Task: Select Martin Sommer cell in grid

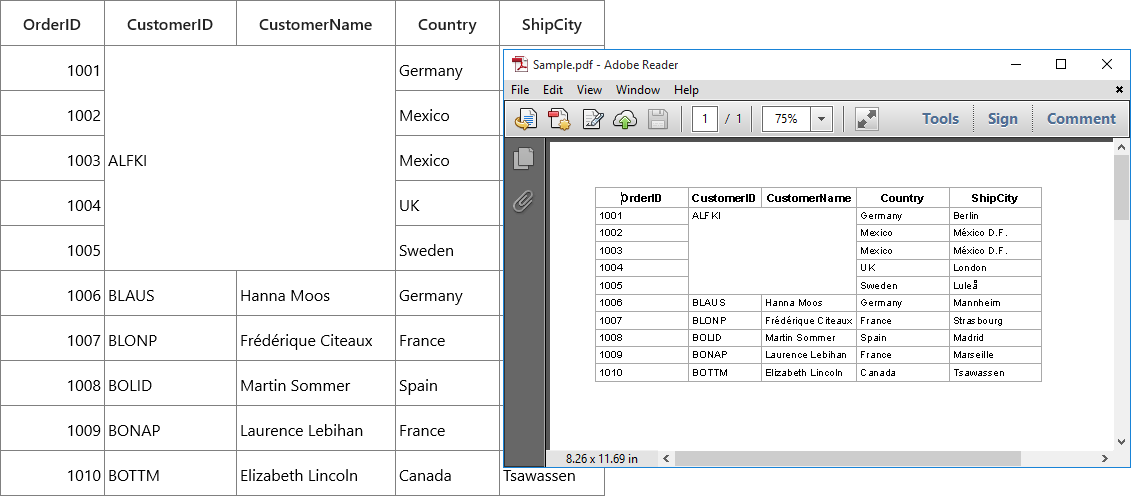Action: coord(316,384)
